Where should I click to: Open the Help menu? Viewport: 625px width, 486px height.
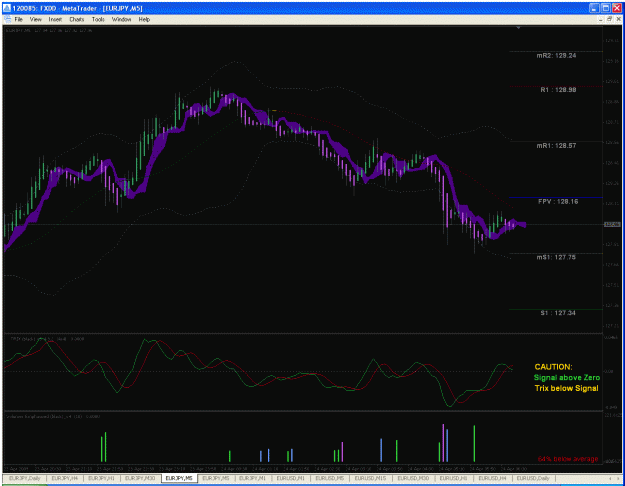point(144,19)
